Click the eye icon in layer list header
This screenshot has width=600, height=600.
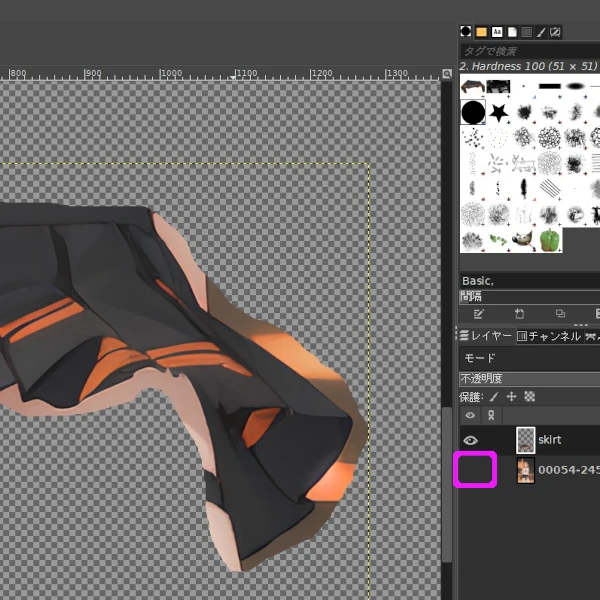tap(470, 415)
